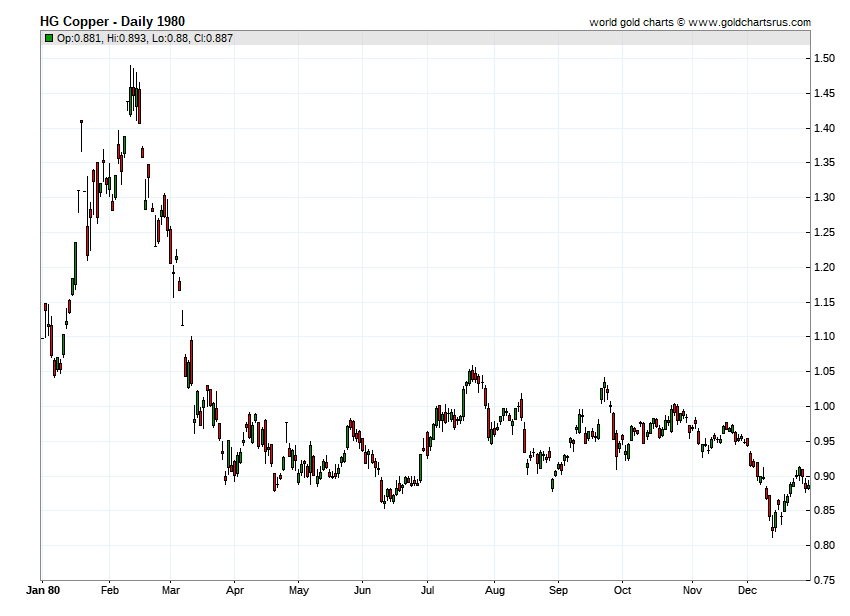Image resolution: width=850 pixels, height=616 pixels.
Task: Click the Nov date axis label
Action: 692,591
